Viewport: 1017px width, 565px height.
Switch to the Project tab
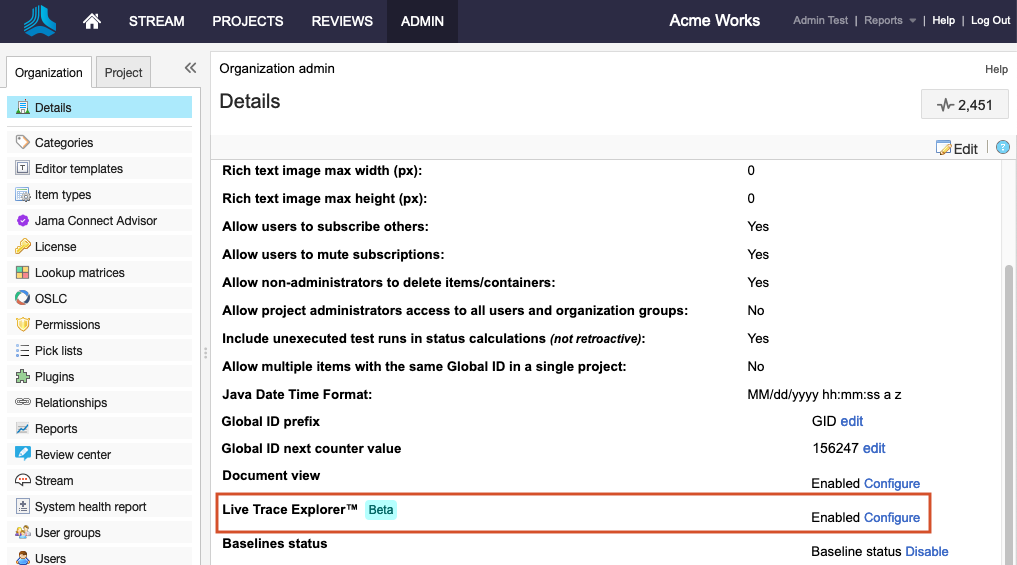[x=123, y=72]
